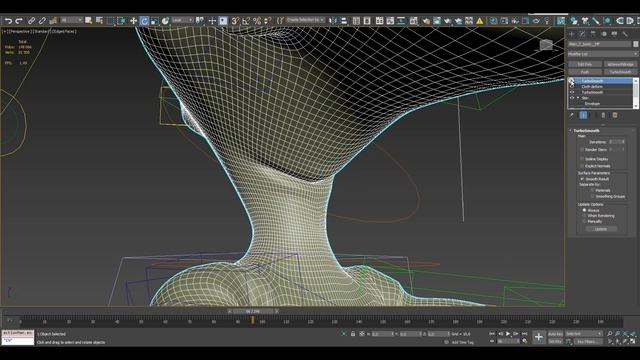This screenshot has width=640, height=360.
Task: Click the Set Key button
Action: 555,341
